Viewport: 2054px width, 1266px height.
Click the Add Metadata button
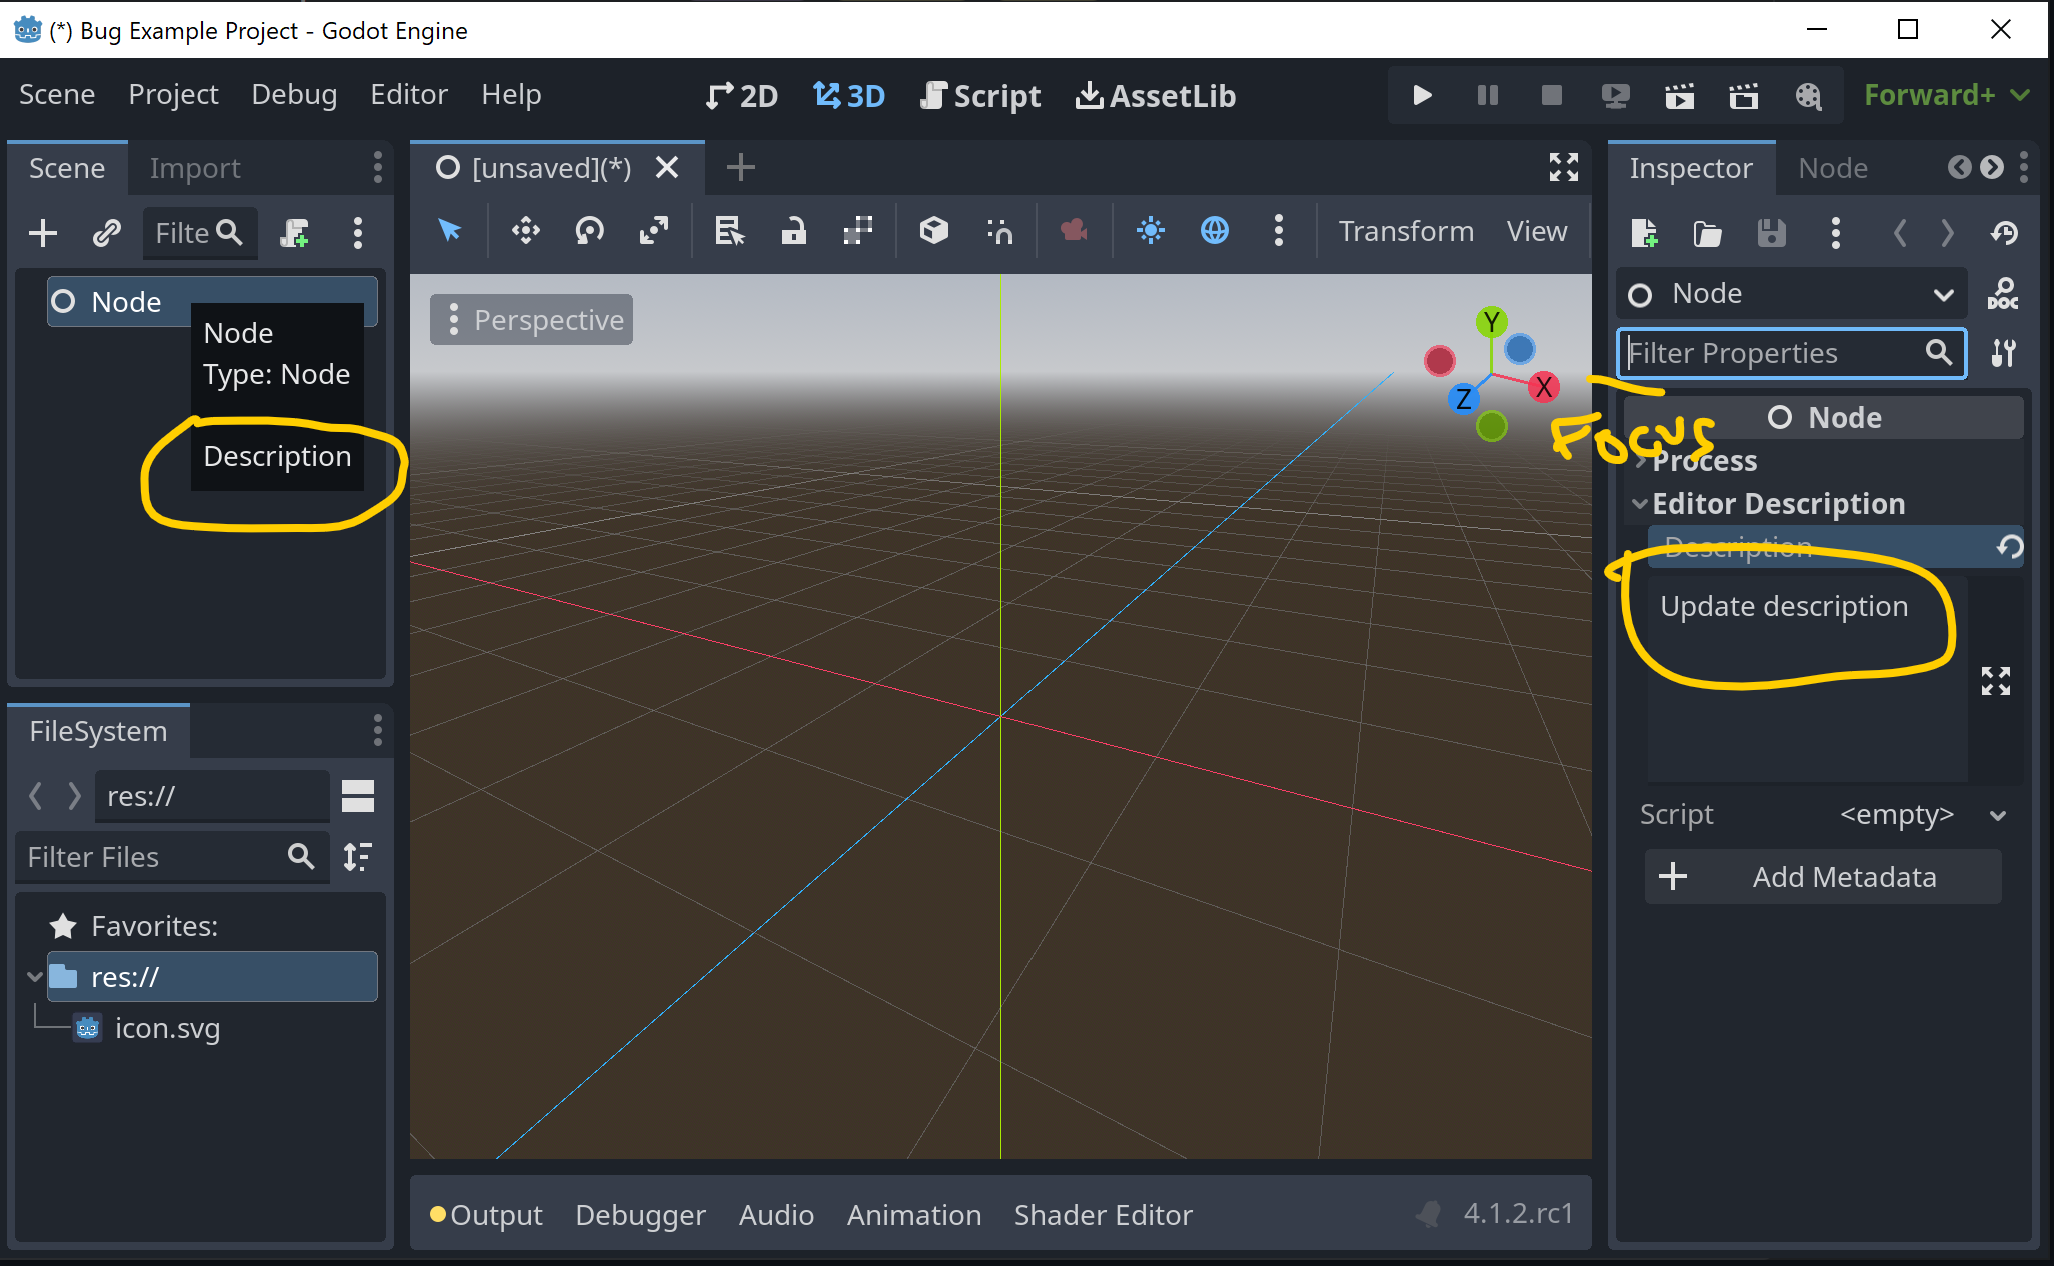1822,876
